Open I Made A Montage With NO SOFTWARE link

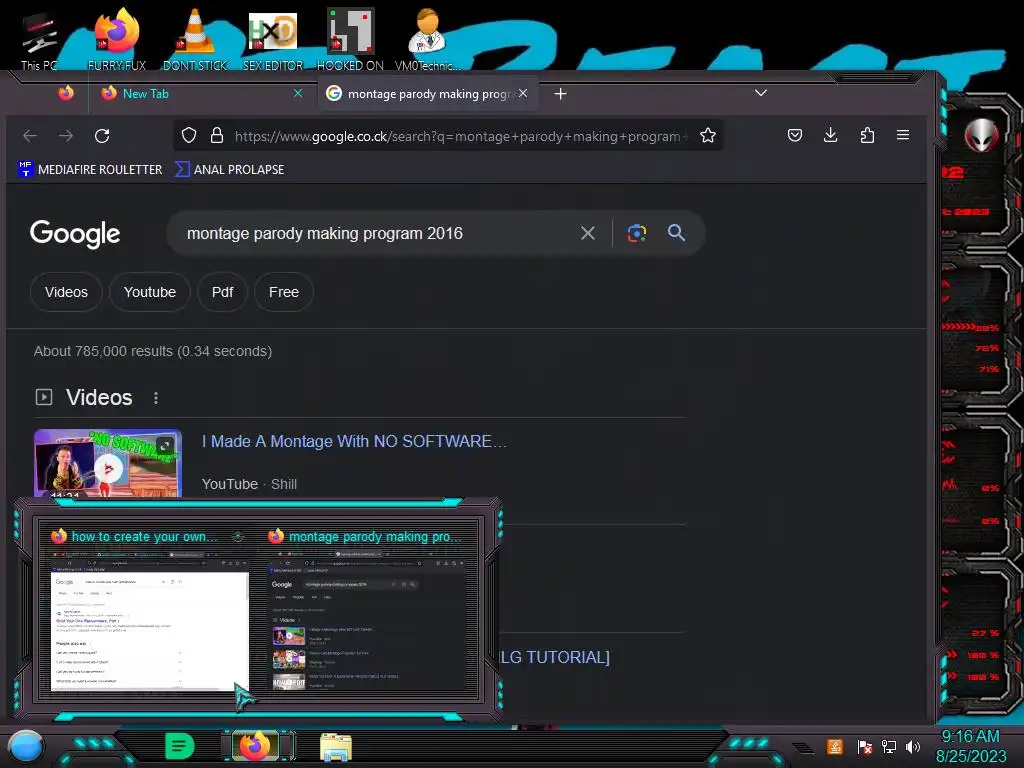pos(354,441)
